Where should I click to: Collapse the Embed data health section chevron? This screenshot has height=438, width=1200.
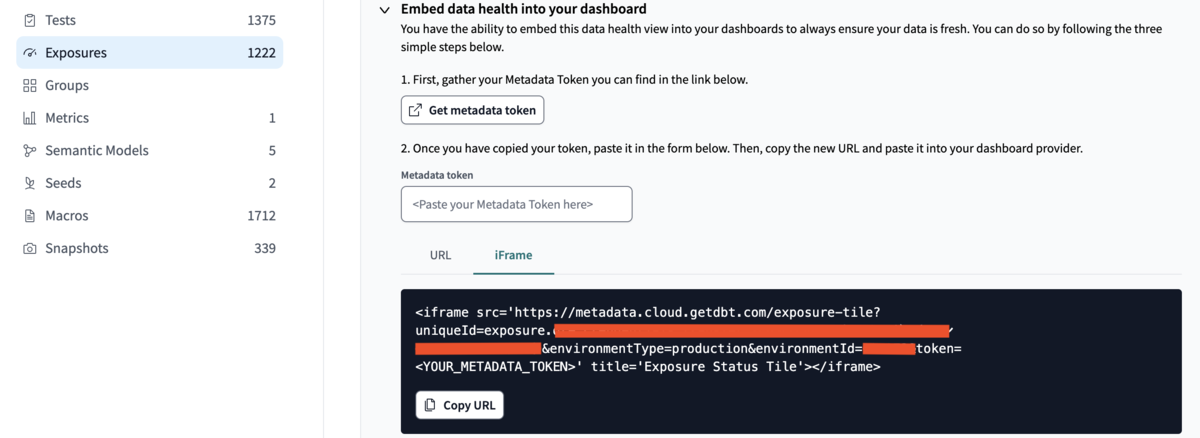384,9
